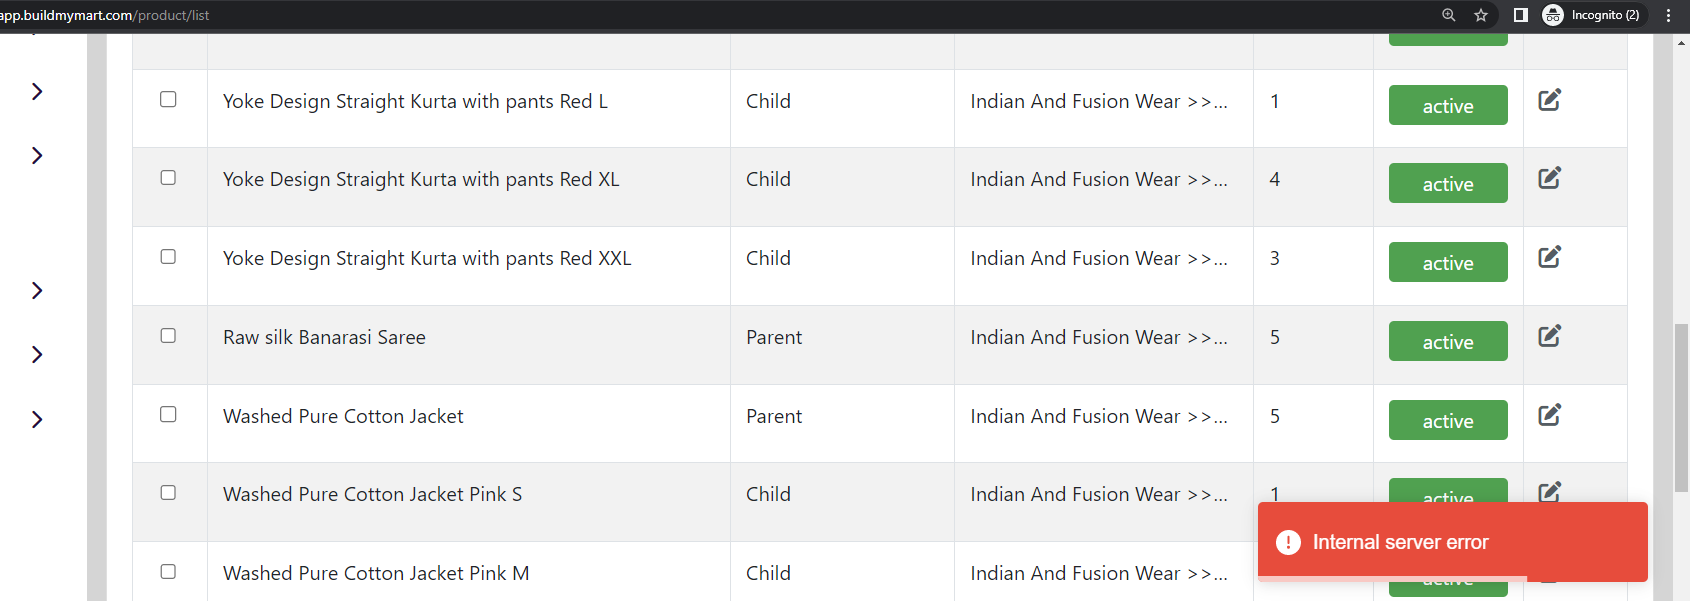Toggle active status of Kurta Red XL

click(x=1448, y=183)
